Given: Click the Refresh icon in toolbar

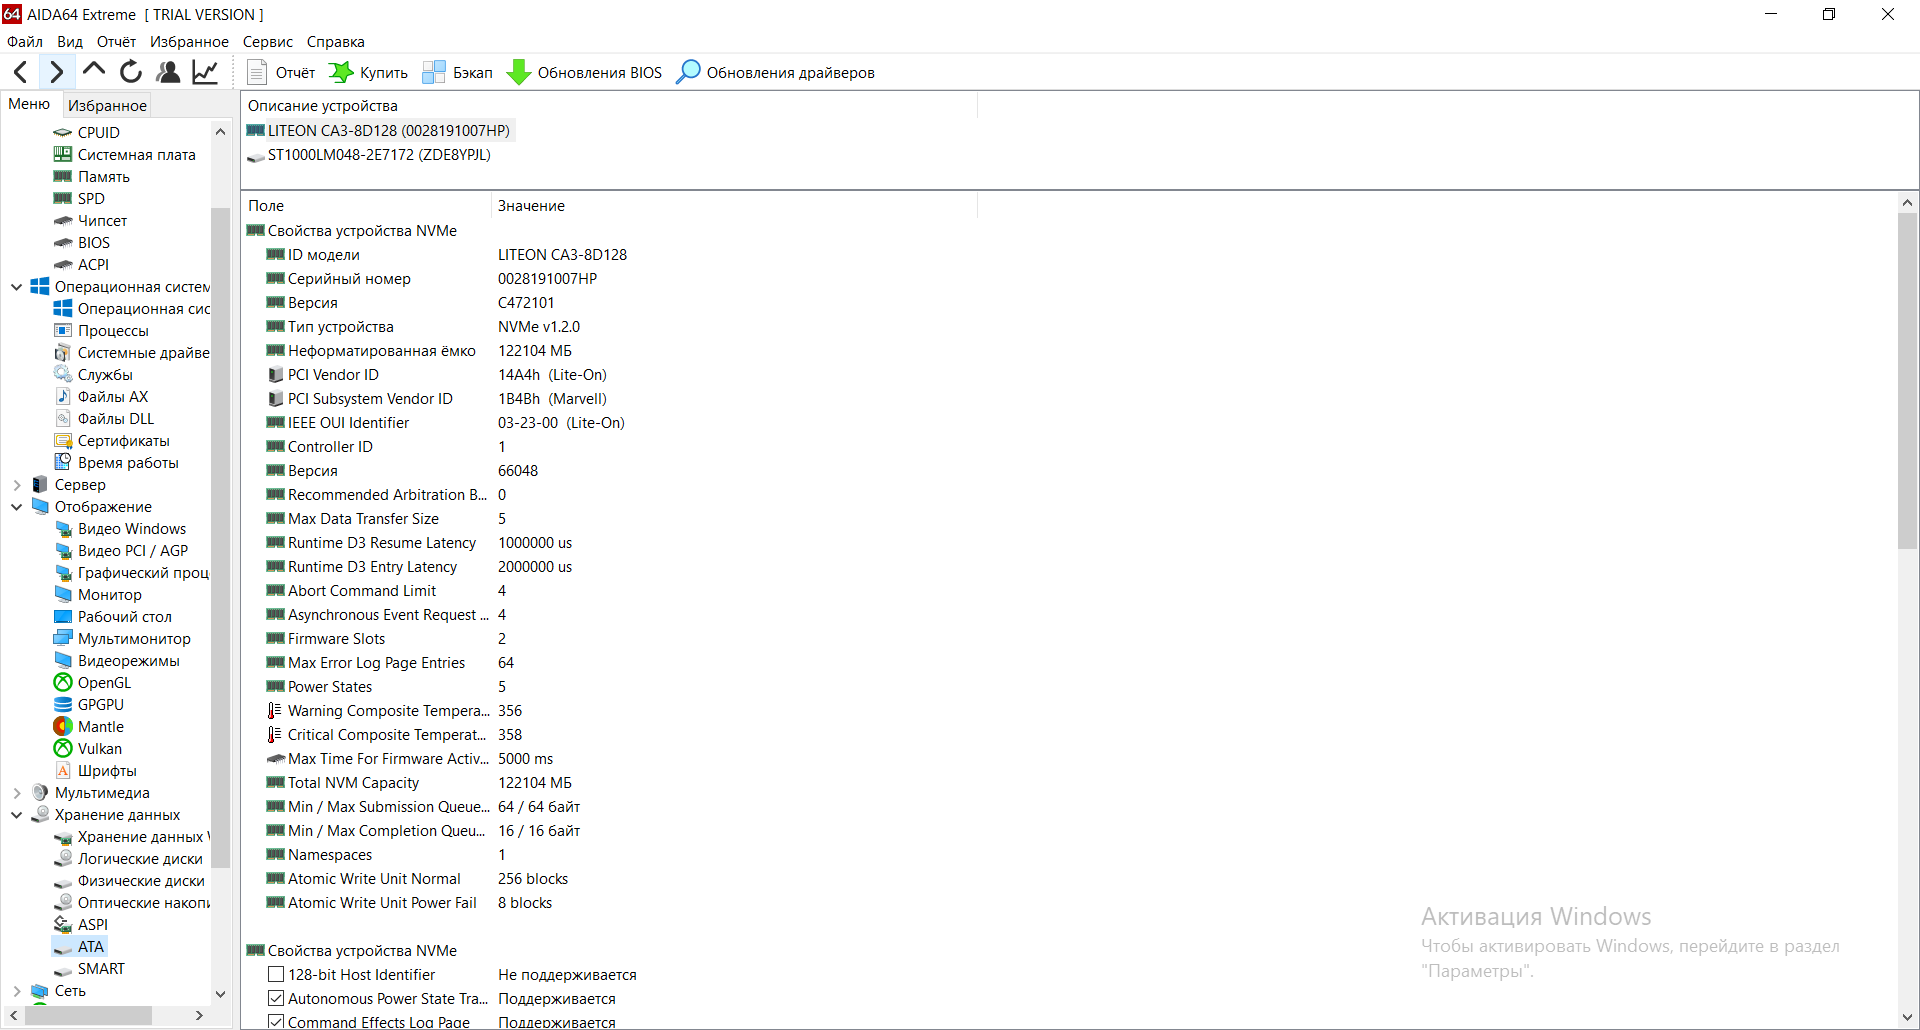Looking at the screenshot, I should 131,72.
